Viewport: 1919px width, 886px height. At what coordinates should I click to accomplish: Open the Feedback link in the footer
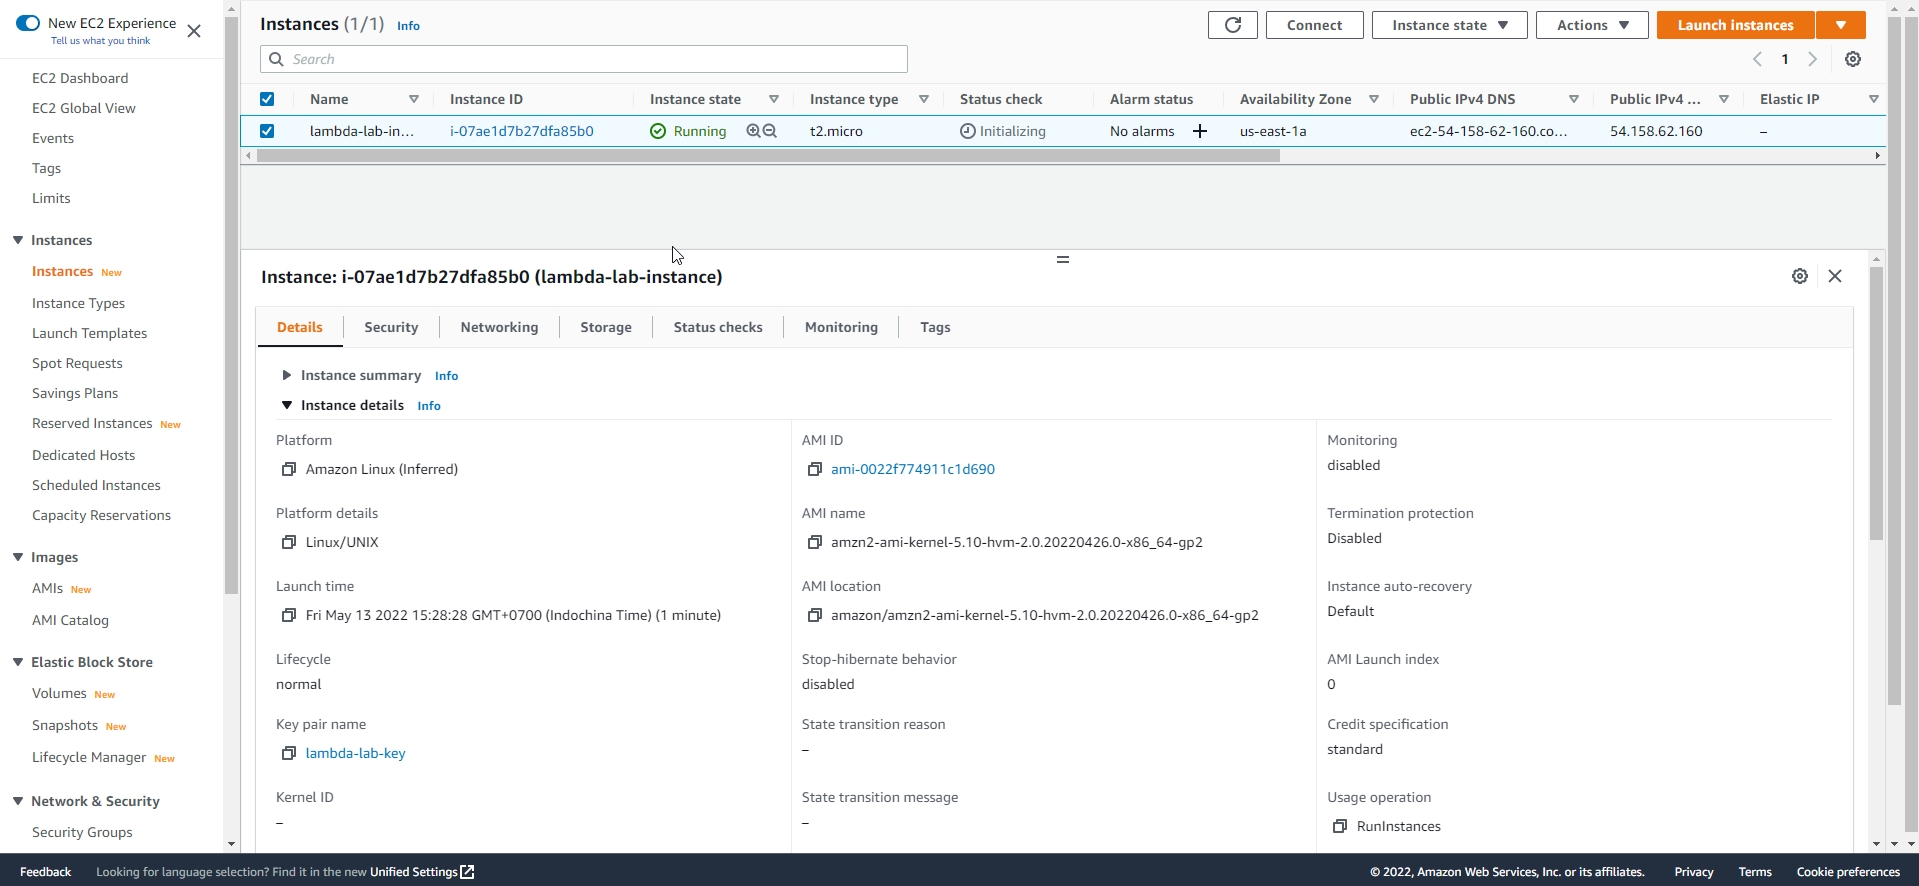click(45, 872)
